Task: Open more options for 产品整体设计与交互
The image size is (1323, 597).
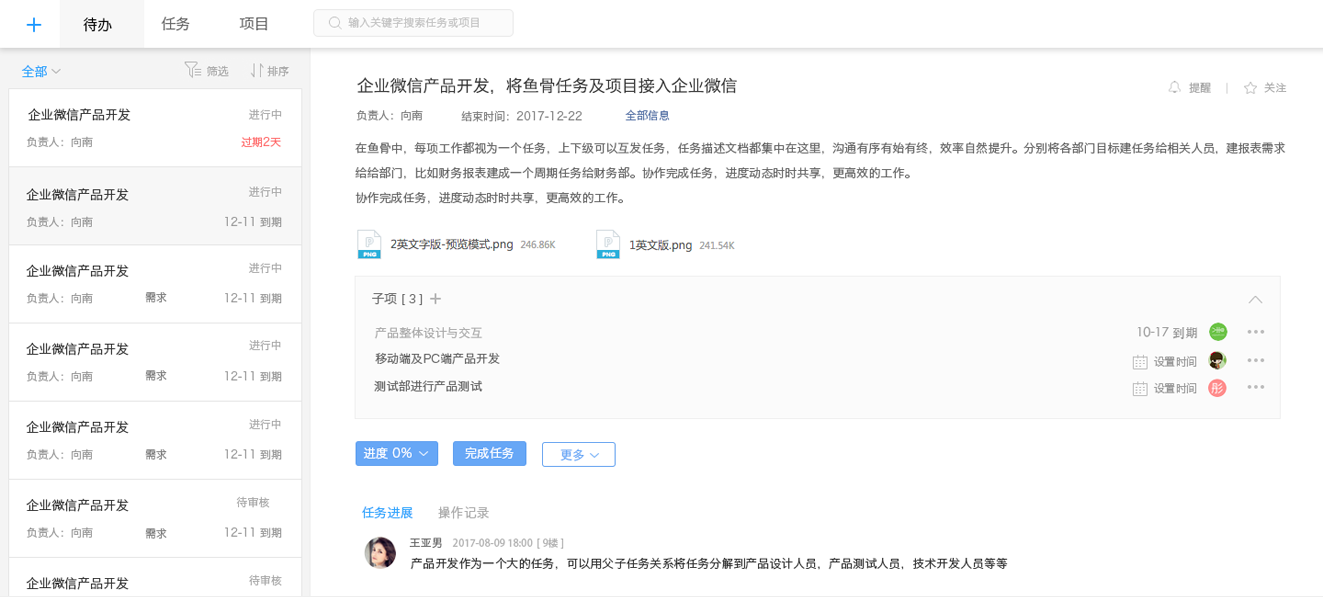Action: click(x=1256, y=332)
